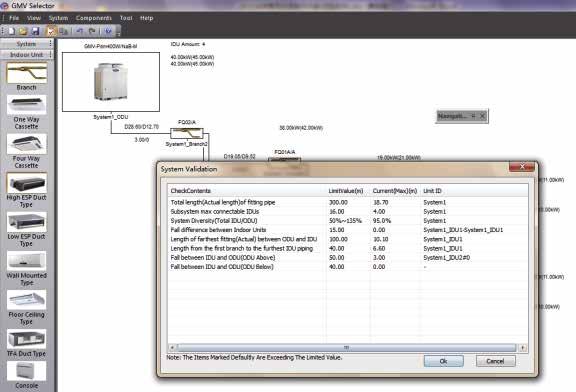Click the System1_IDU2#0 unit ID cell
Screen dimensions: 576x392
pos(446,258)
